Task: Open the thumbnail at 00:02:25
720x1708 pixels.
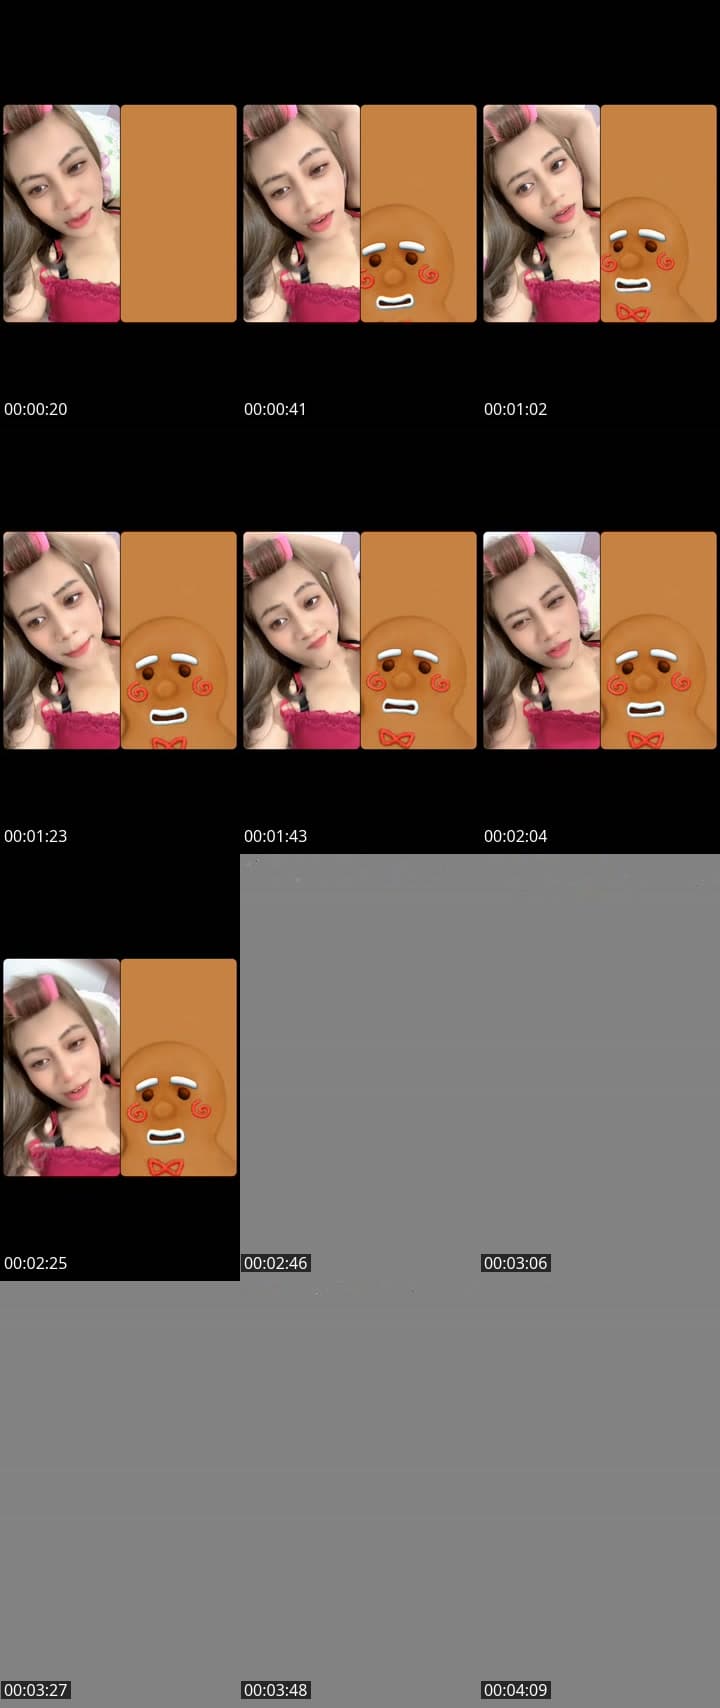Action: coord(120,1067)
